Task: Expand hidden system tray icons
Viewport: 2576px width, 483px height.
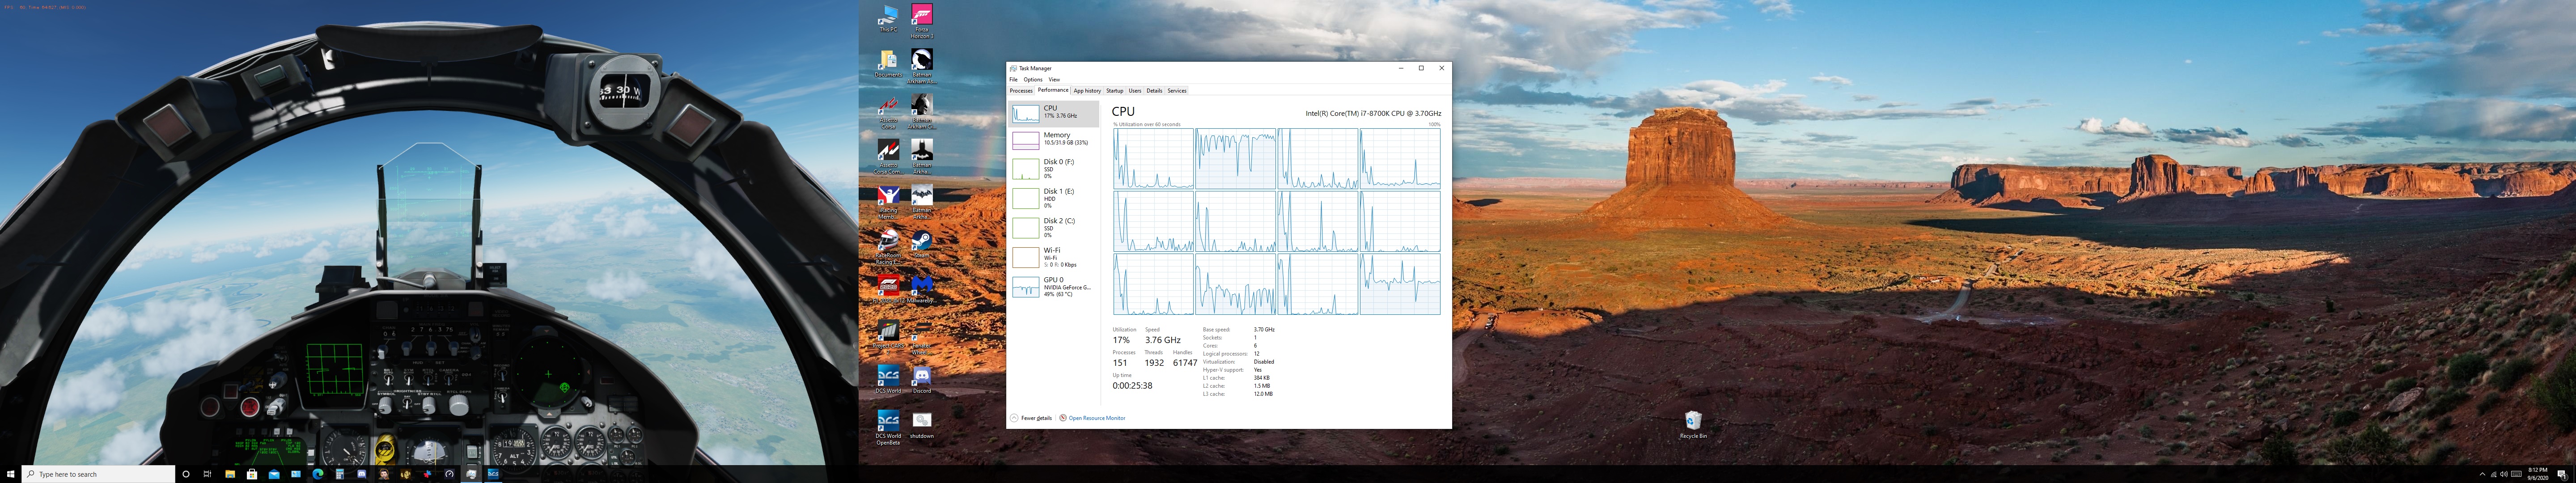Action: (x=2483, y=474)
